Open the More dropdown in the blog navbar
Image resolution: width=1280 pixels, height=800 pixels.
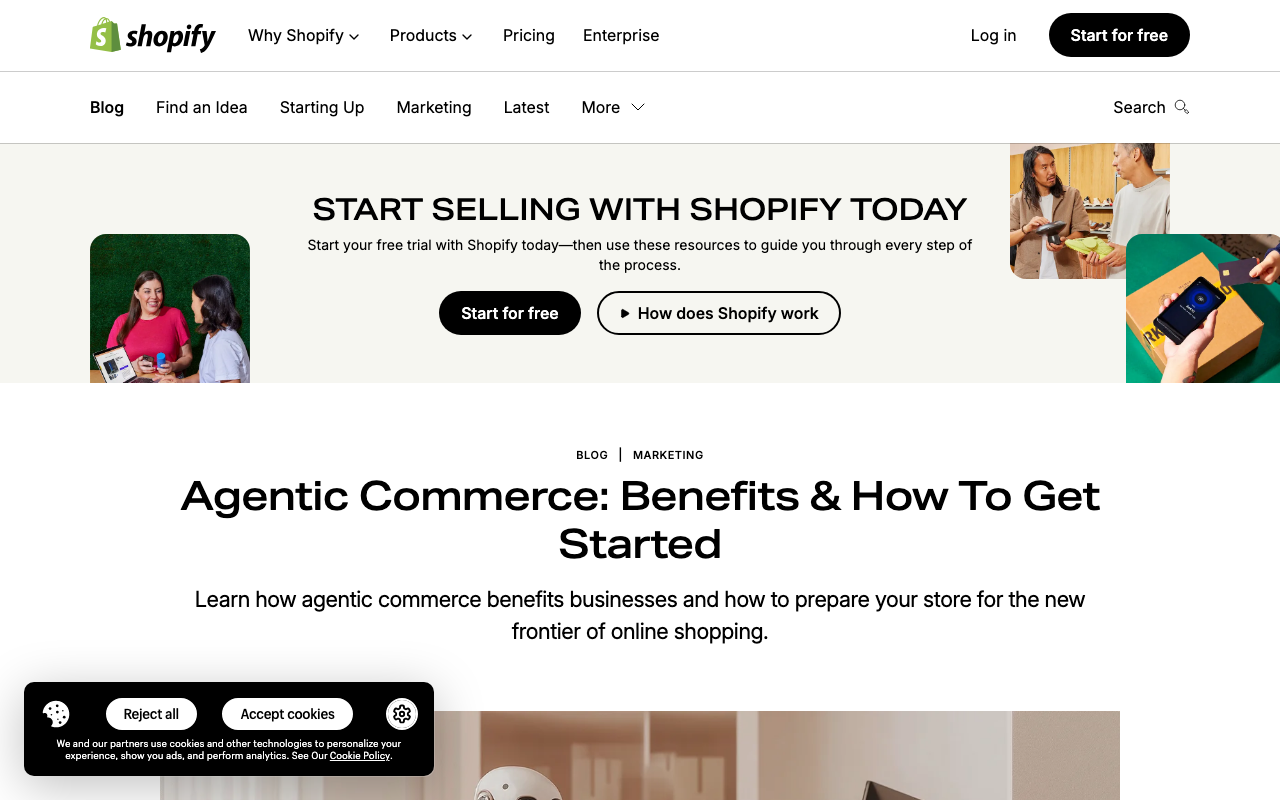pyautogui.click(x=612, y=107)
